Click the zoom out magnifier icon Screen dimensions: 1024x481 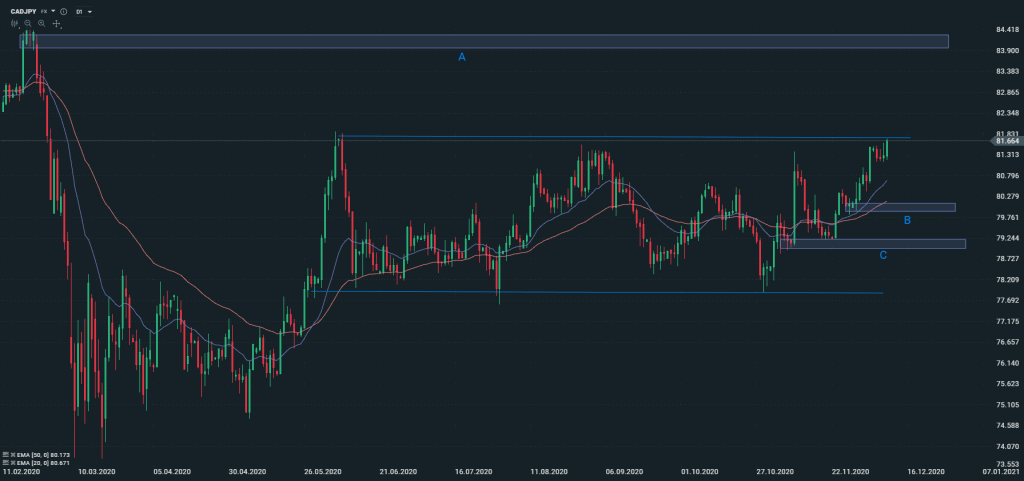pos(28,23)
